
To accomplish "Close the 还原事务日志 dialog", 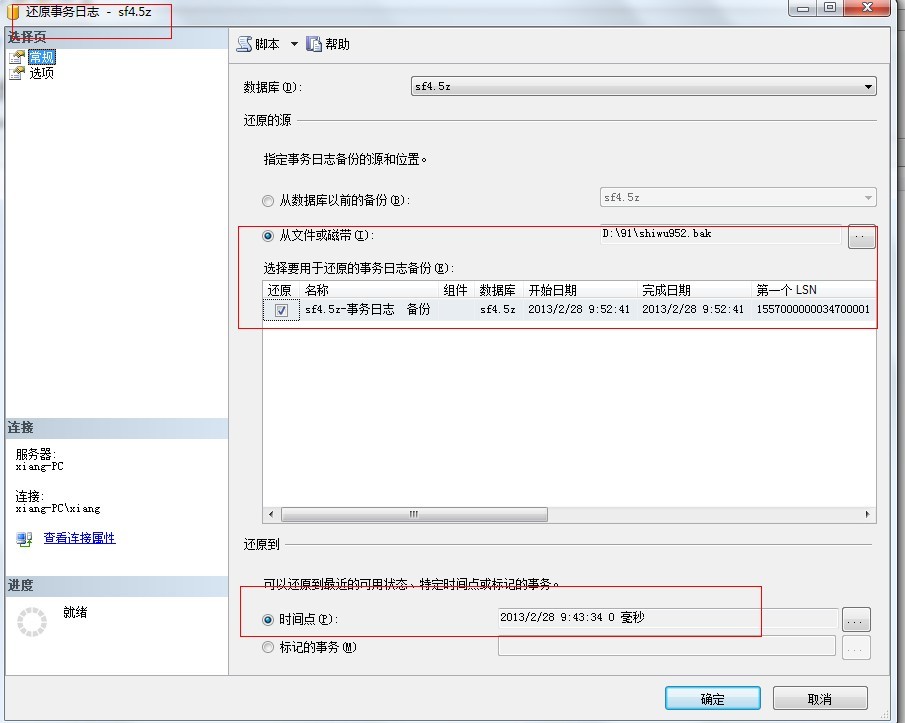I will 867,8.
